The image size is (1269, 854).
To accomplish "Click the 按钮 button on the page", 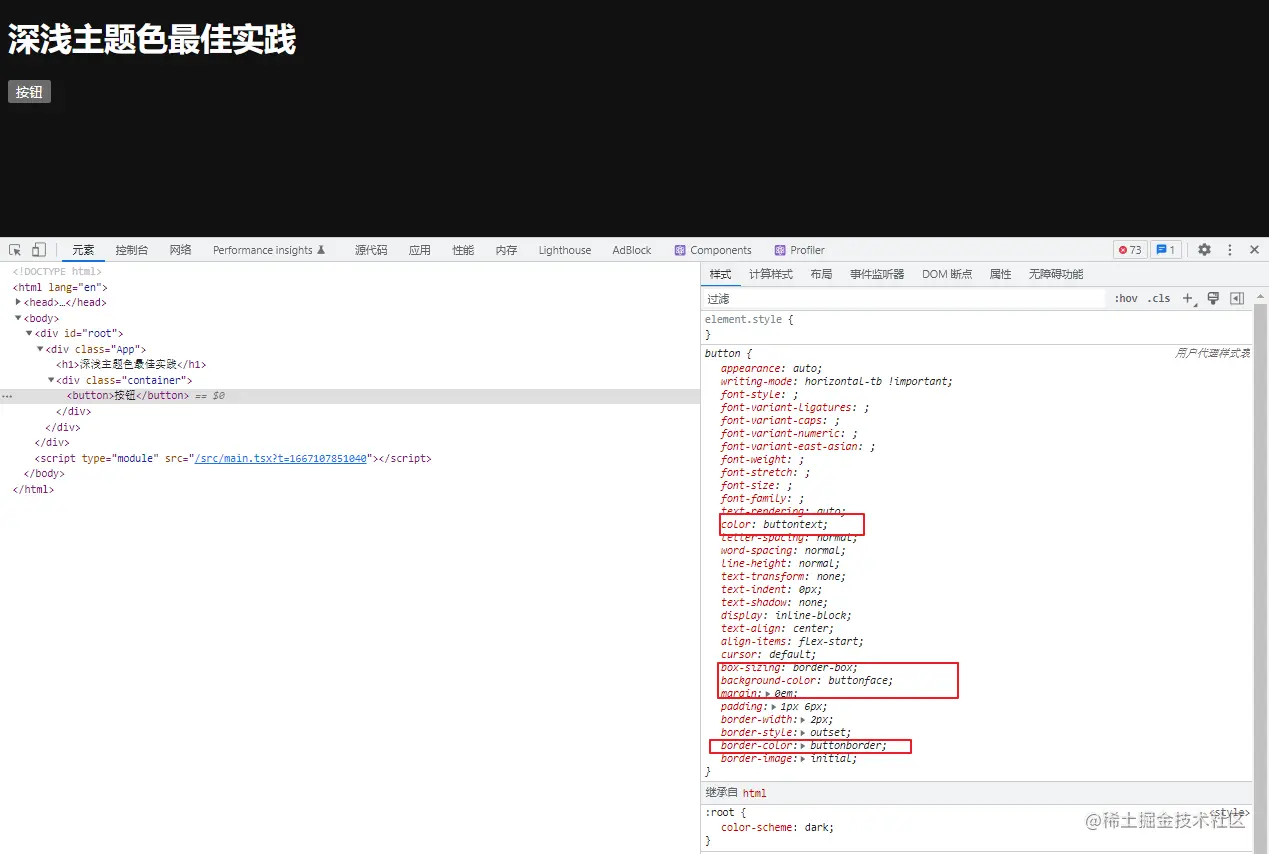I will click(x=29, y=92).
